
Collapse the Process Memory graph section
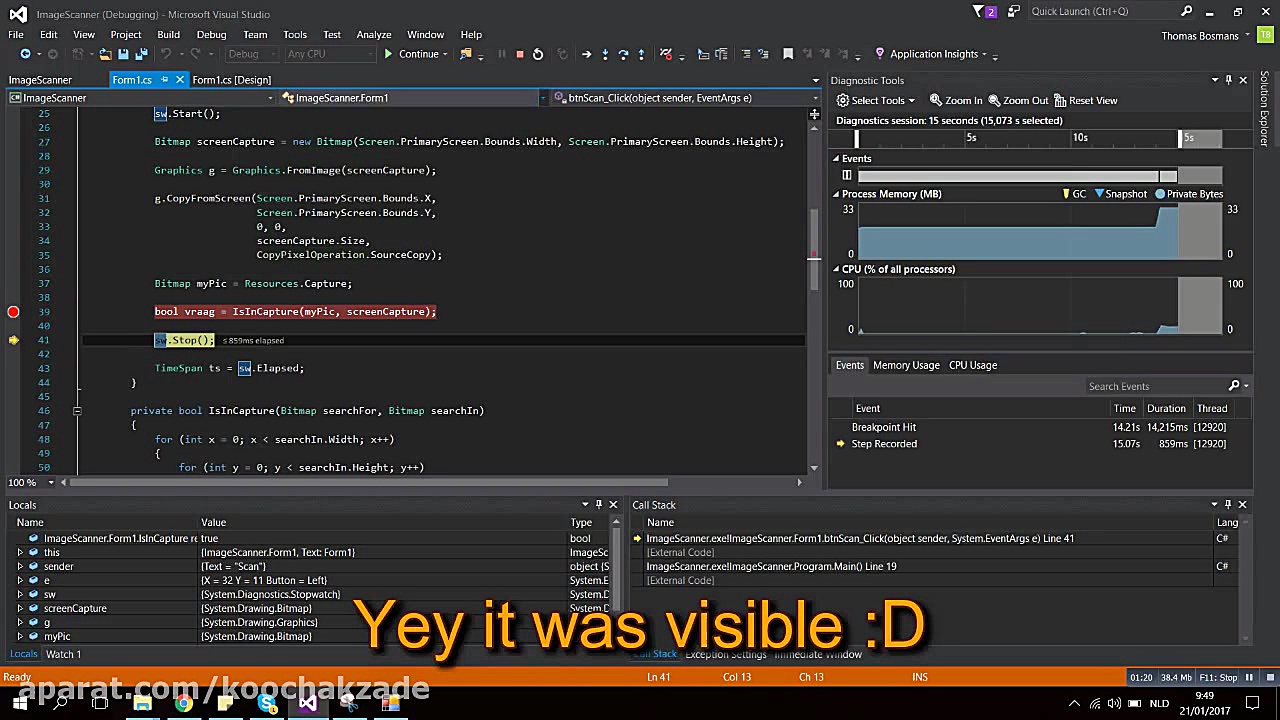(836, 194)
